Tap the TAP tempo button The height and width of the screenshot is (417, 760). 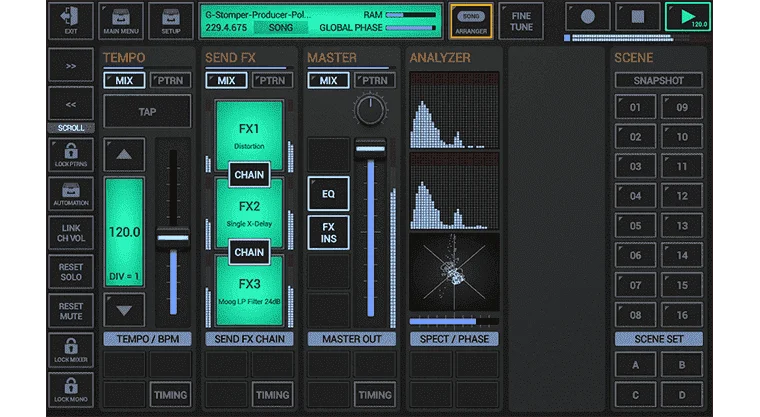pos(147,112)
